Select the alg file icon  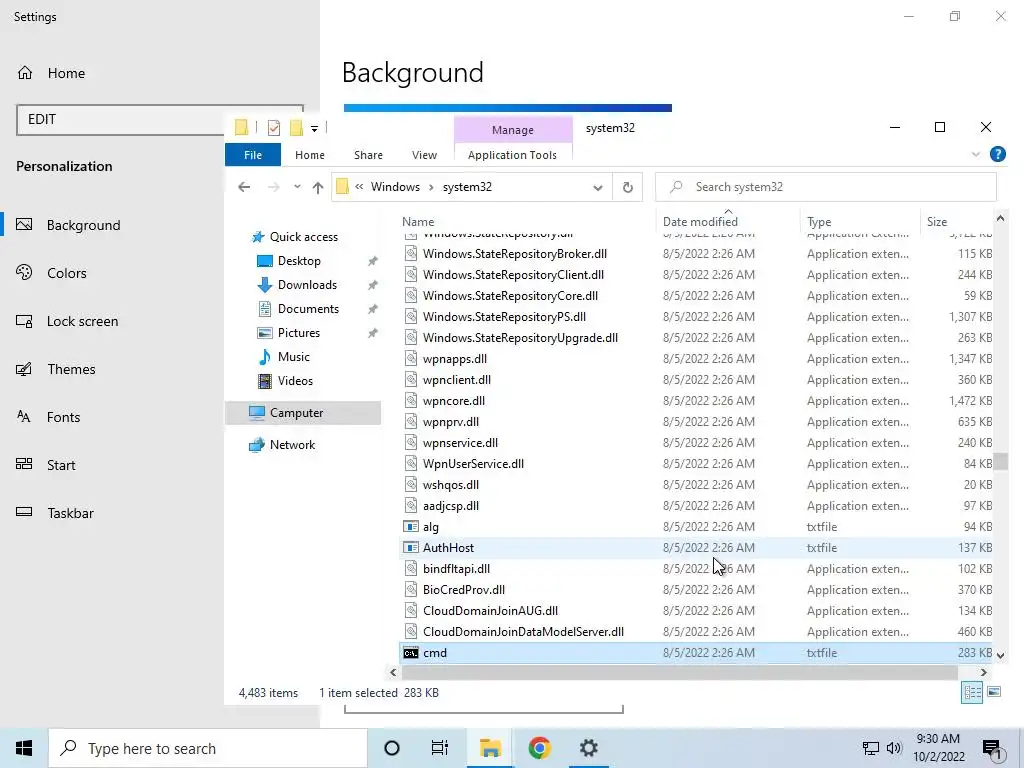[x=411, y=526]
